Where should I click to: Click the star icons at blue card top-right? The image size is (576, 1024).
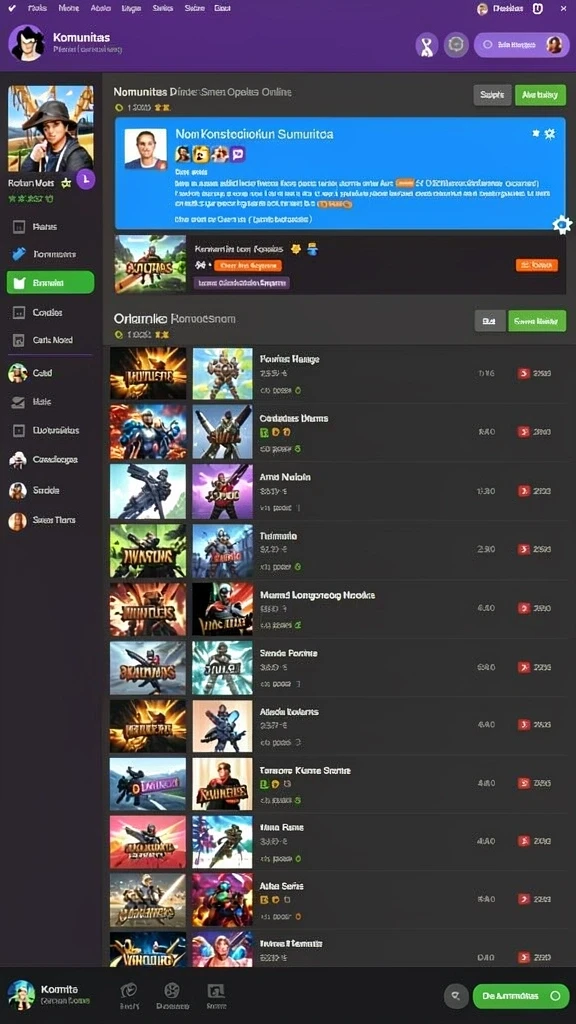543,133
